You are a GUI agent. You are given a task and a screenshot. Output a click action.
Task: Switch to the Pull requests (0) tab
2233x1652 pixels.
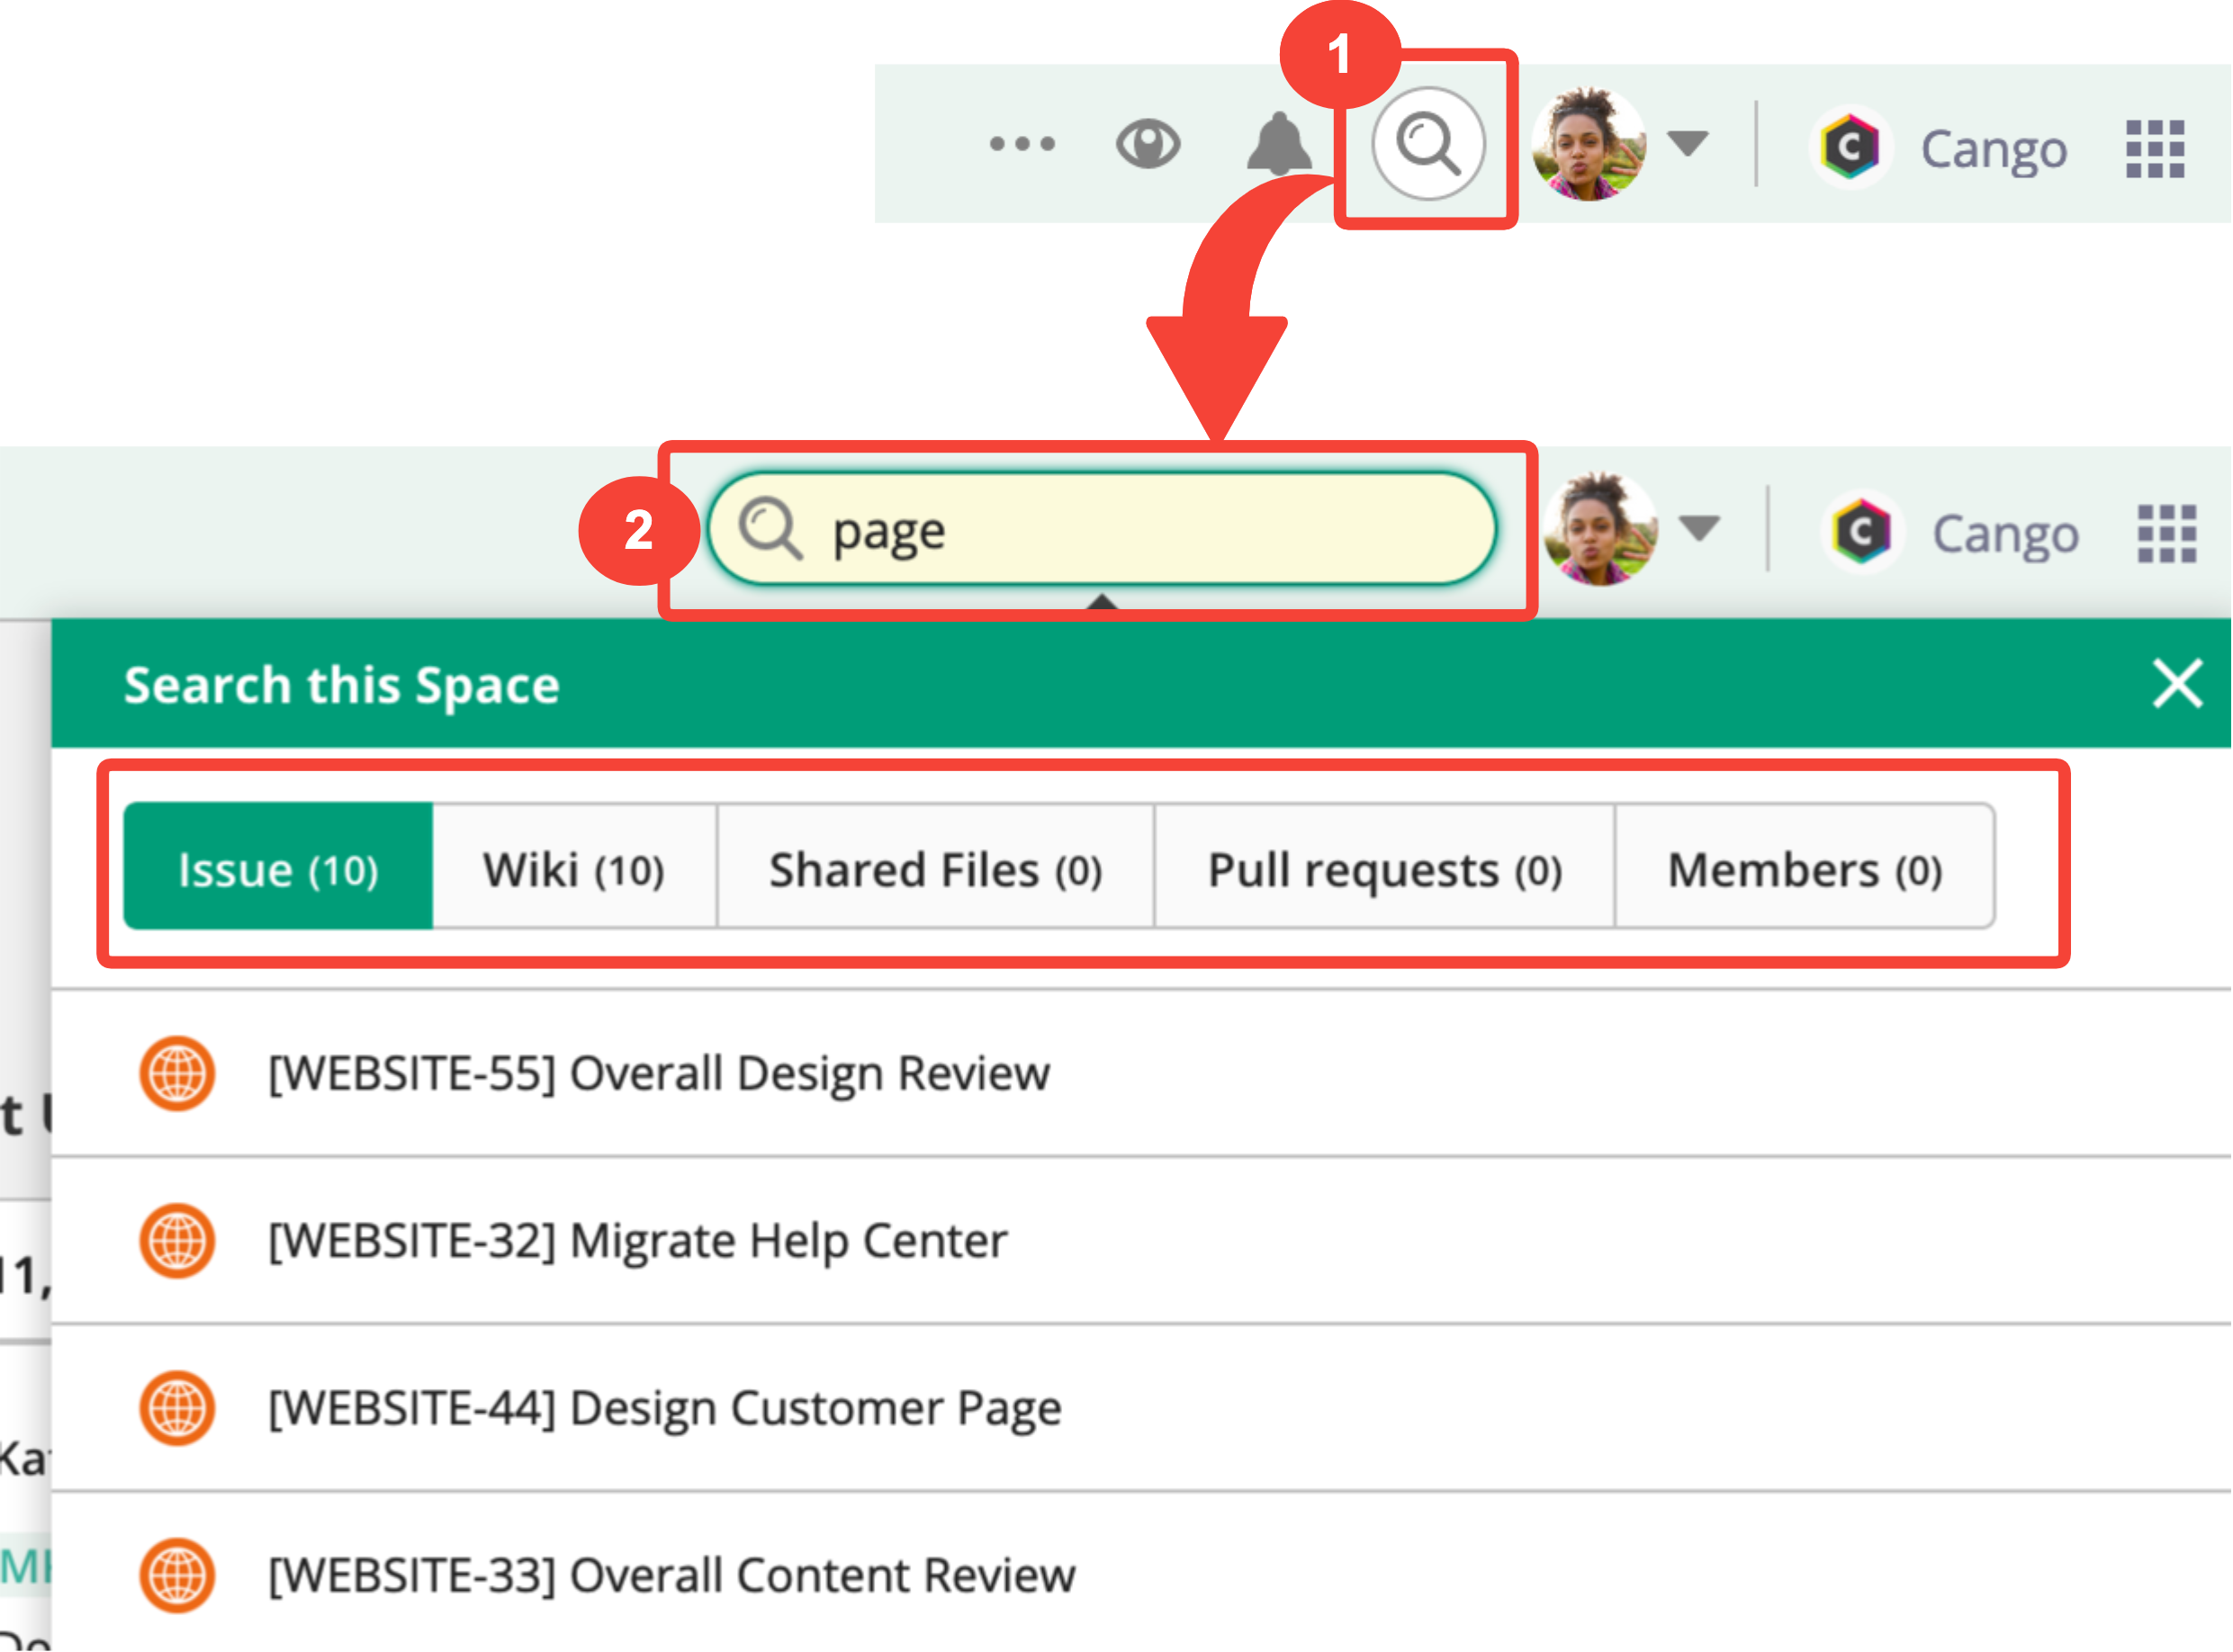(x=1386, y=867)
